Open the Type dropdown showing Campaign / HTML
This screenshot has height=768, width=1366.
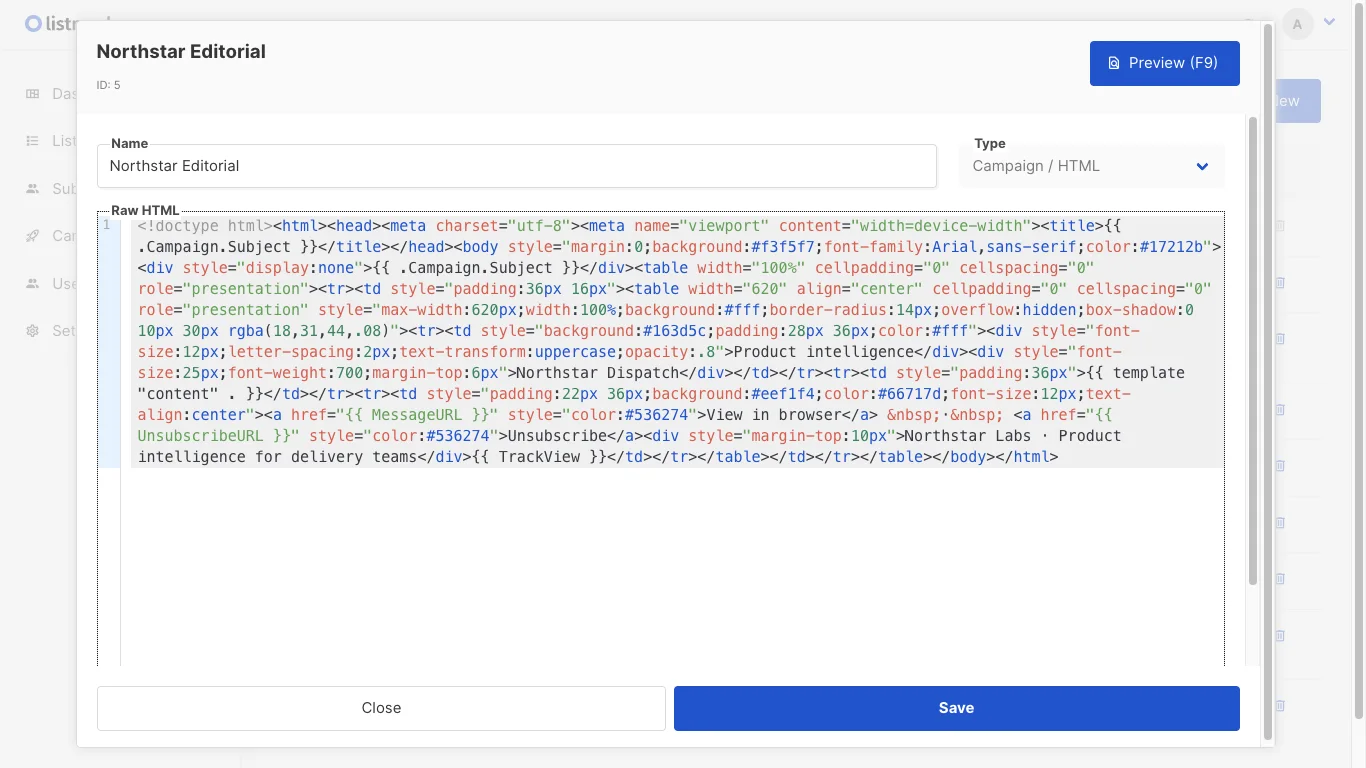click(x=1092, y=166)
